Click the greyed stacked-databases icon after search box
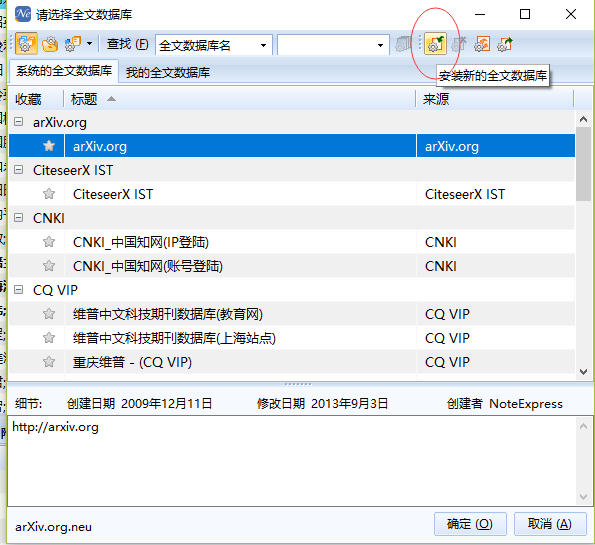This screenshot has width=595, height=545. point(403,44)
